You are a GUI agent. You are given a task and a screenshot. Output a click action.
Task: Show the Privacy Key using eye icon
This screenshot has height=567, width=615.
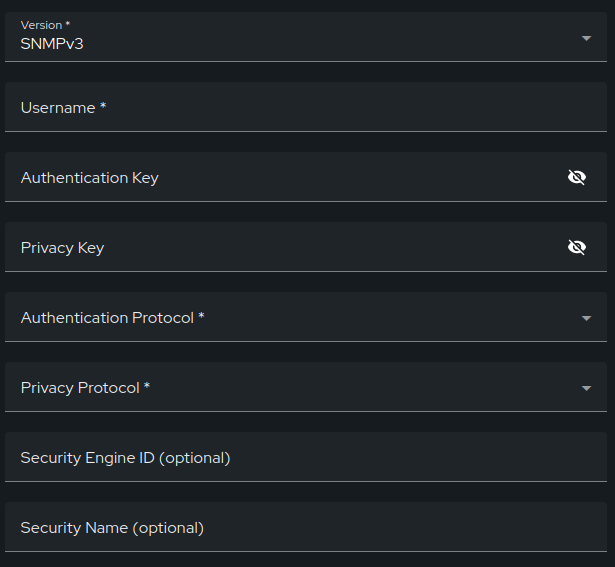577,247
